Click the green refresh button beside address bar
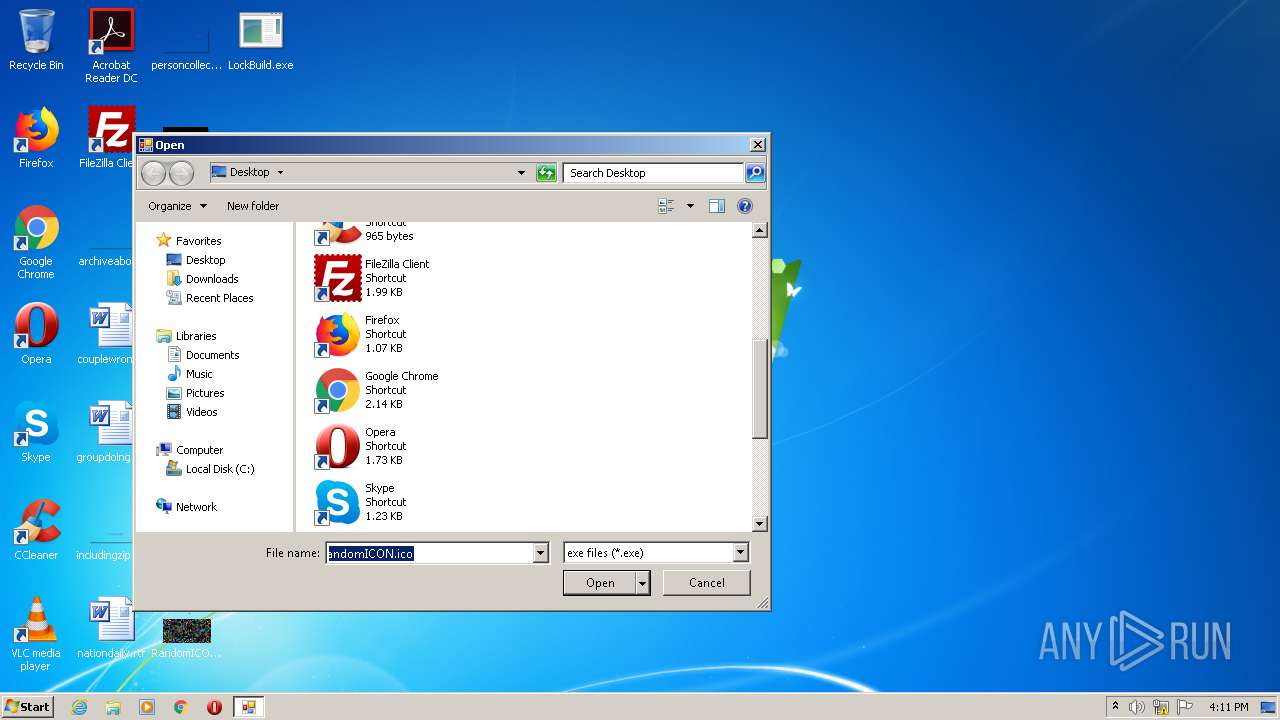 546,173
